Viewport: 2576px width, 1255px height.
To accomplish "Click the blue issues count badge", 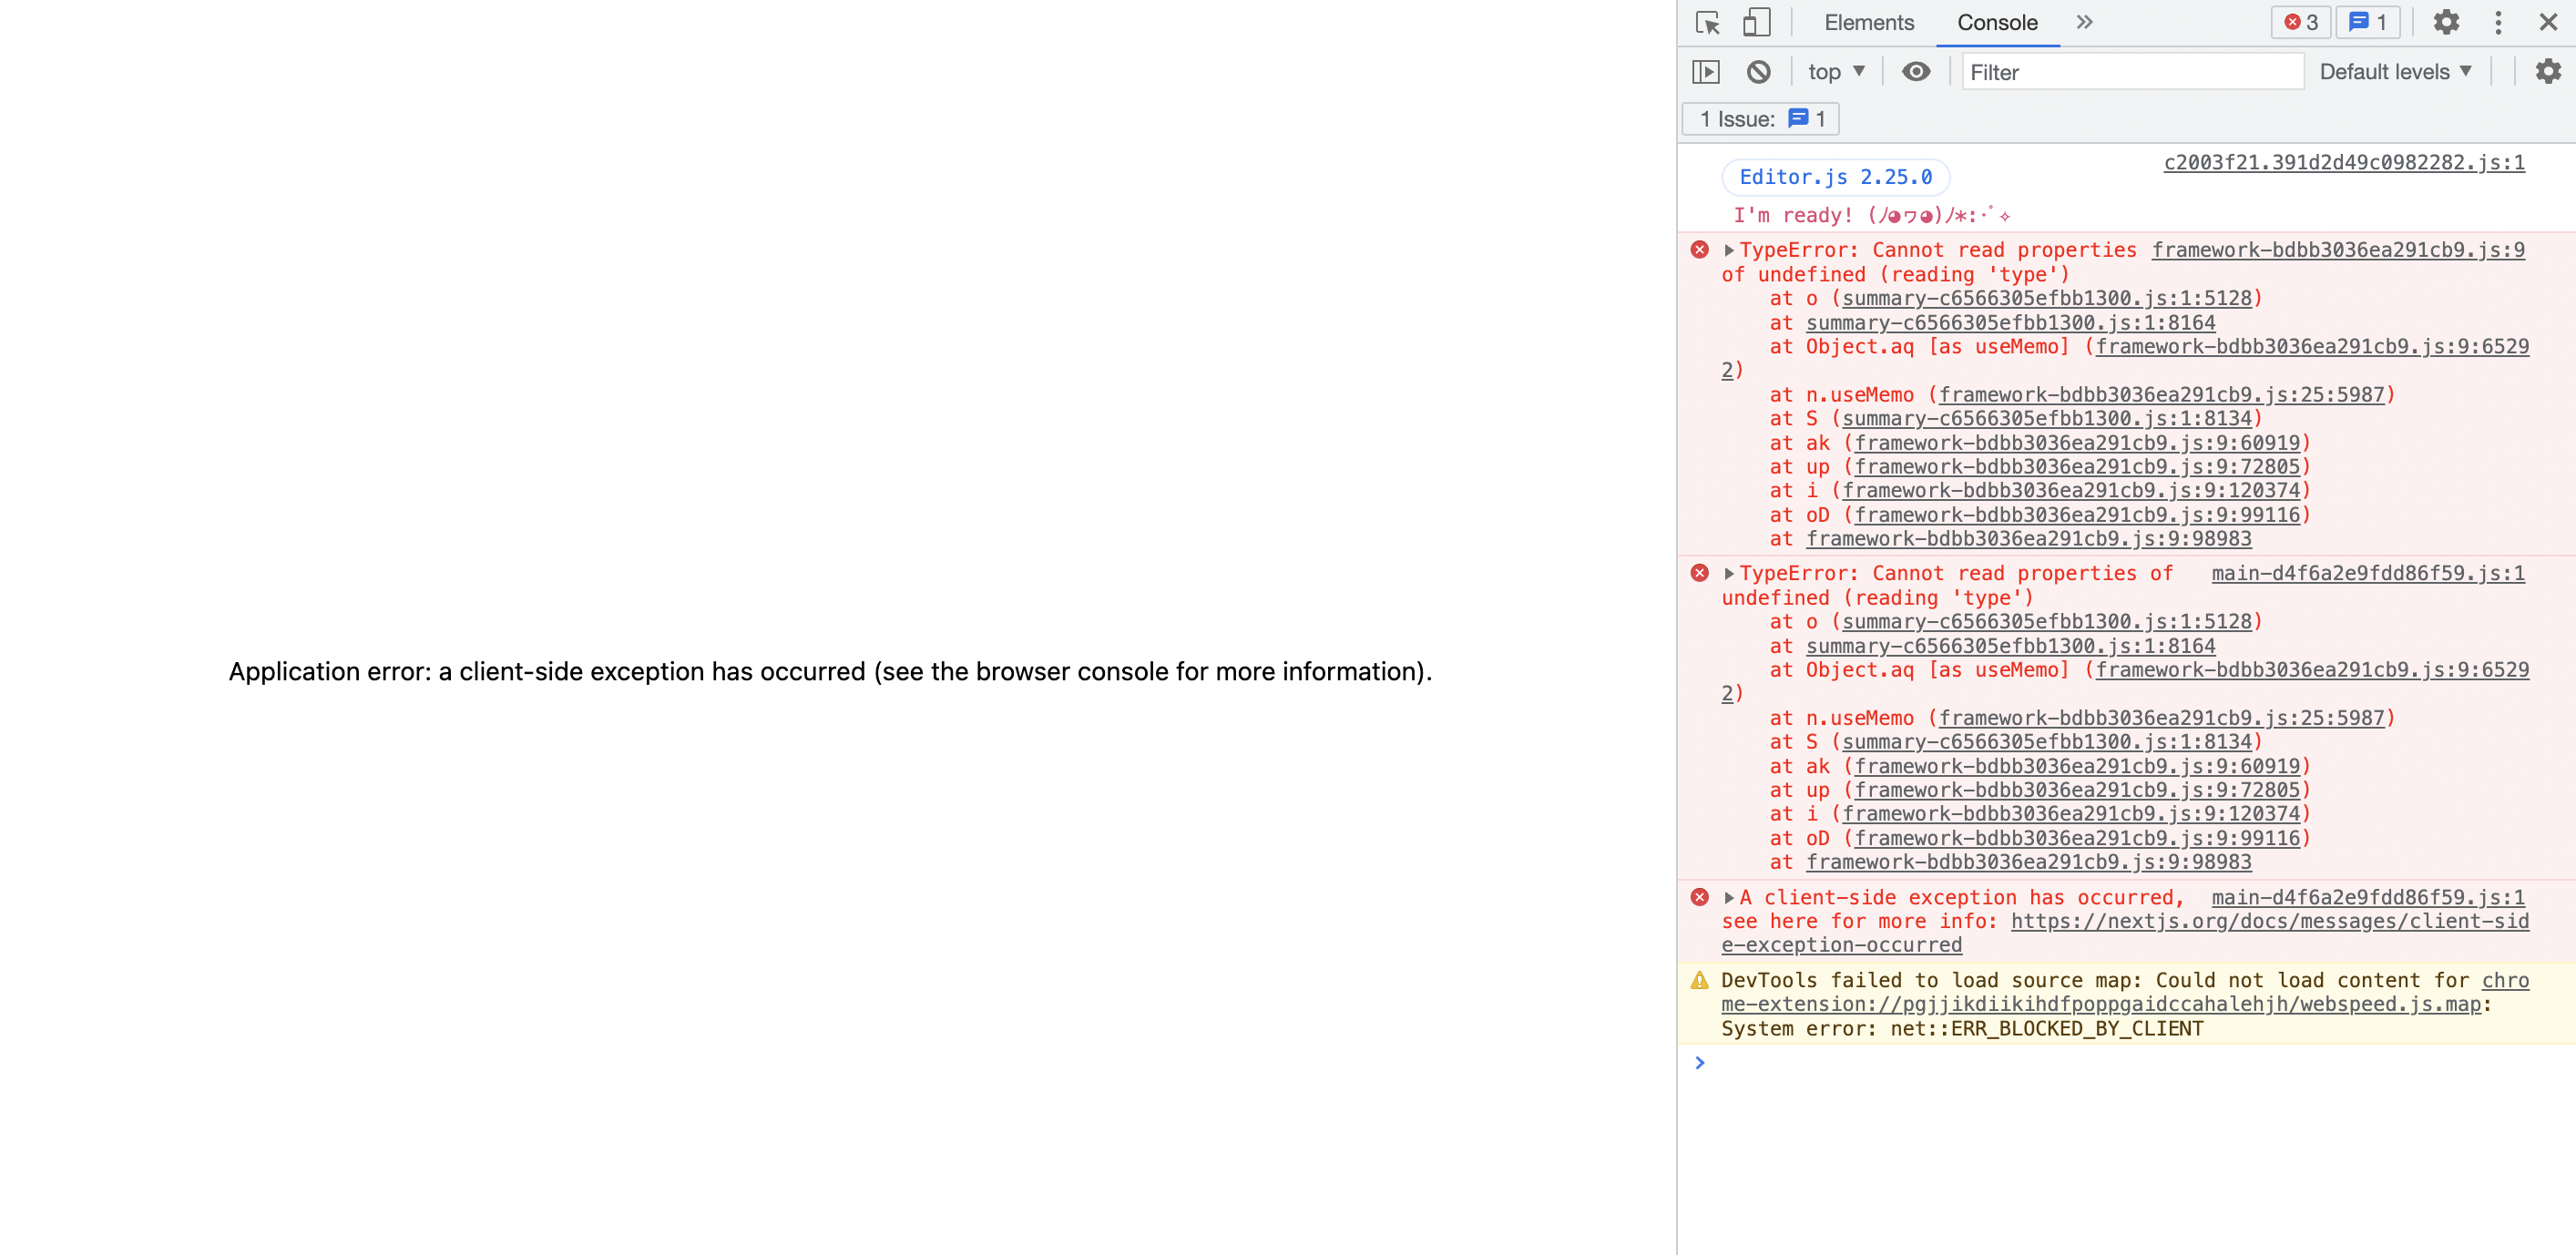I will click(2367, 22).
